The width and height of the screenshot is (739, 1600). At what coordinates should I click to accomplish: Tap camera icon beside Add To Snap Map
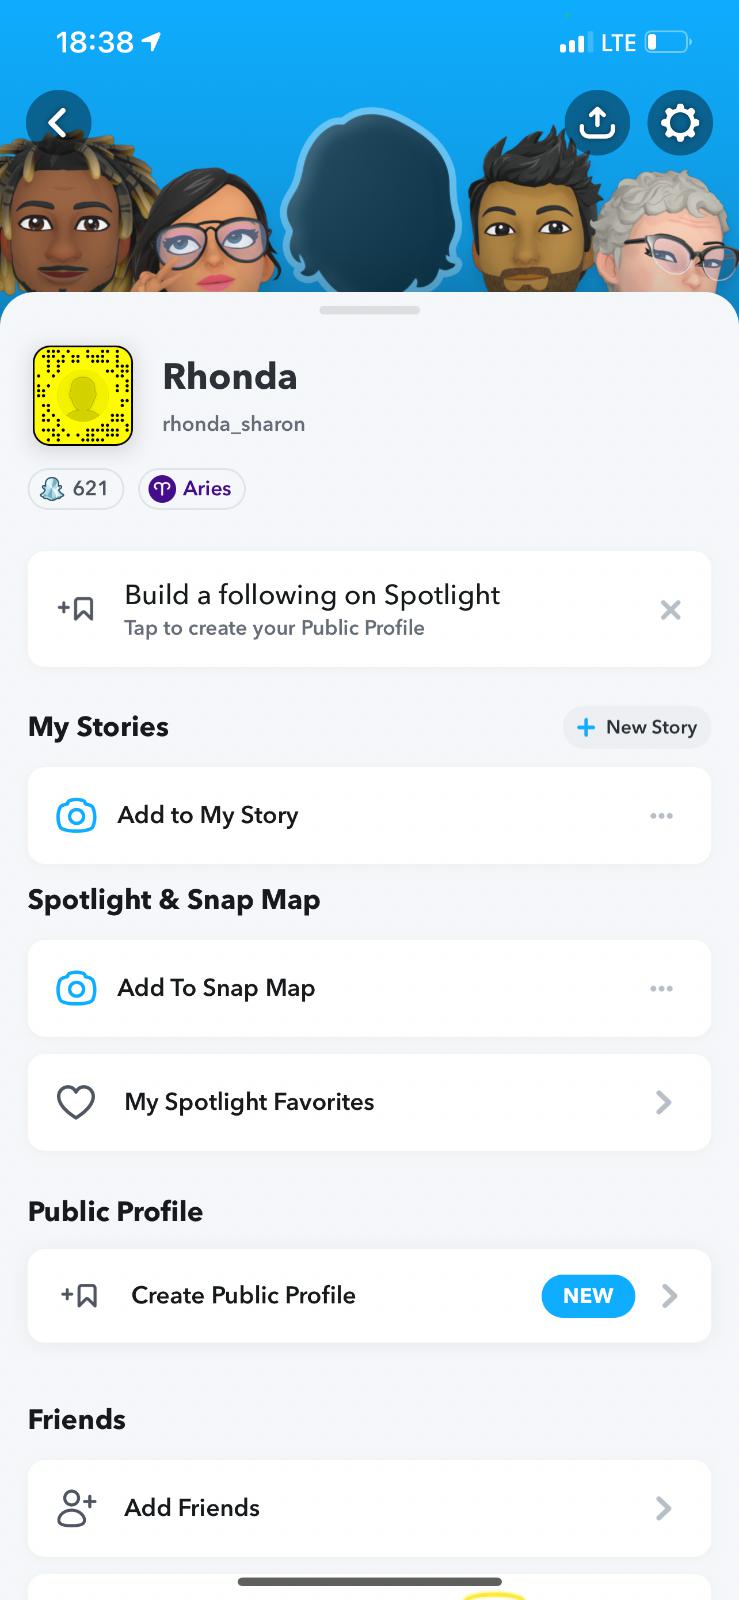(x=77, y=988)
